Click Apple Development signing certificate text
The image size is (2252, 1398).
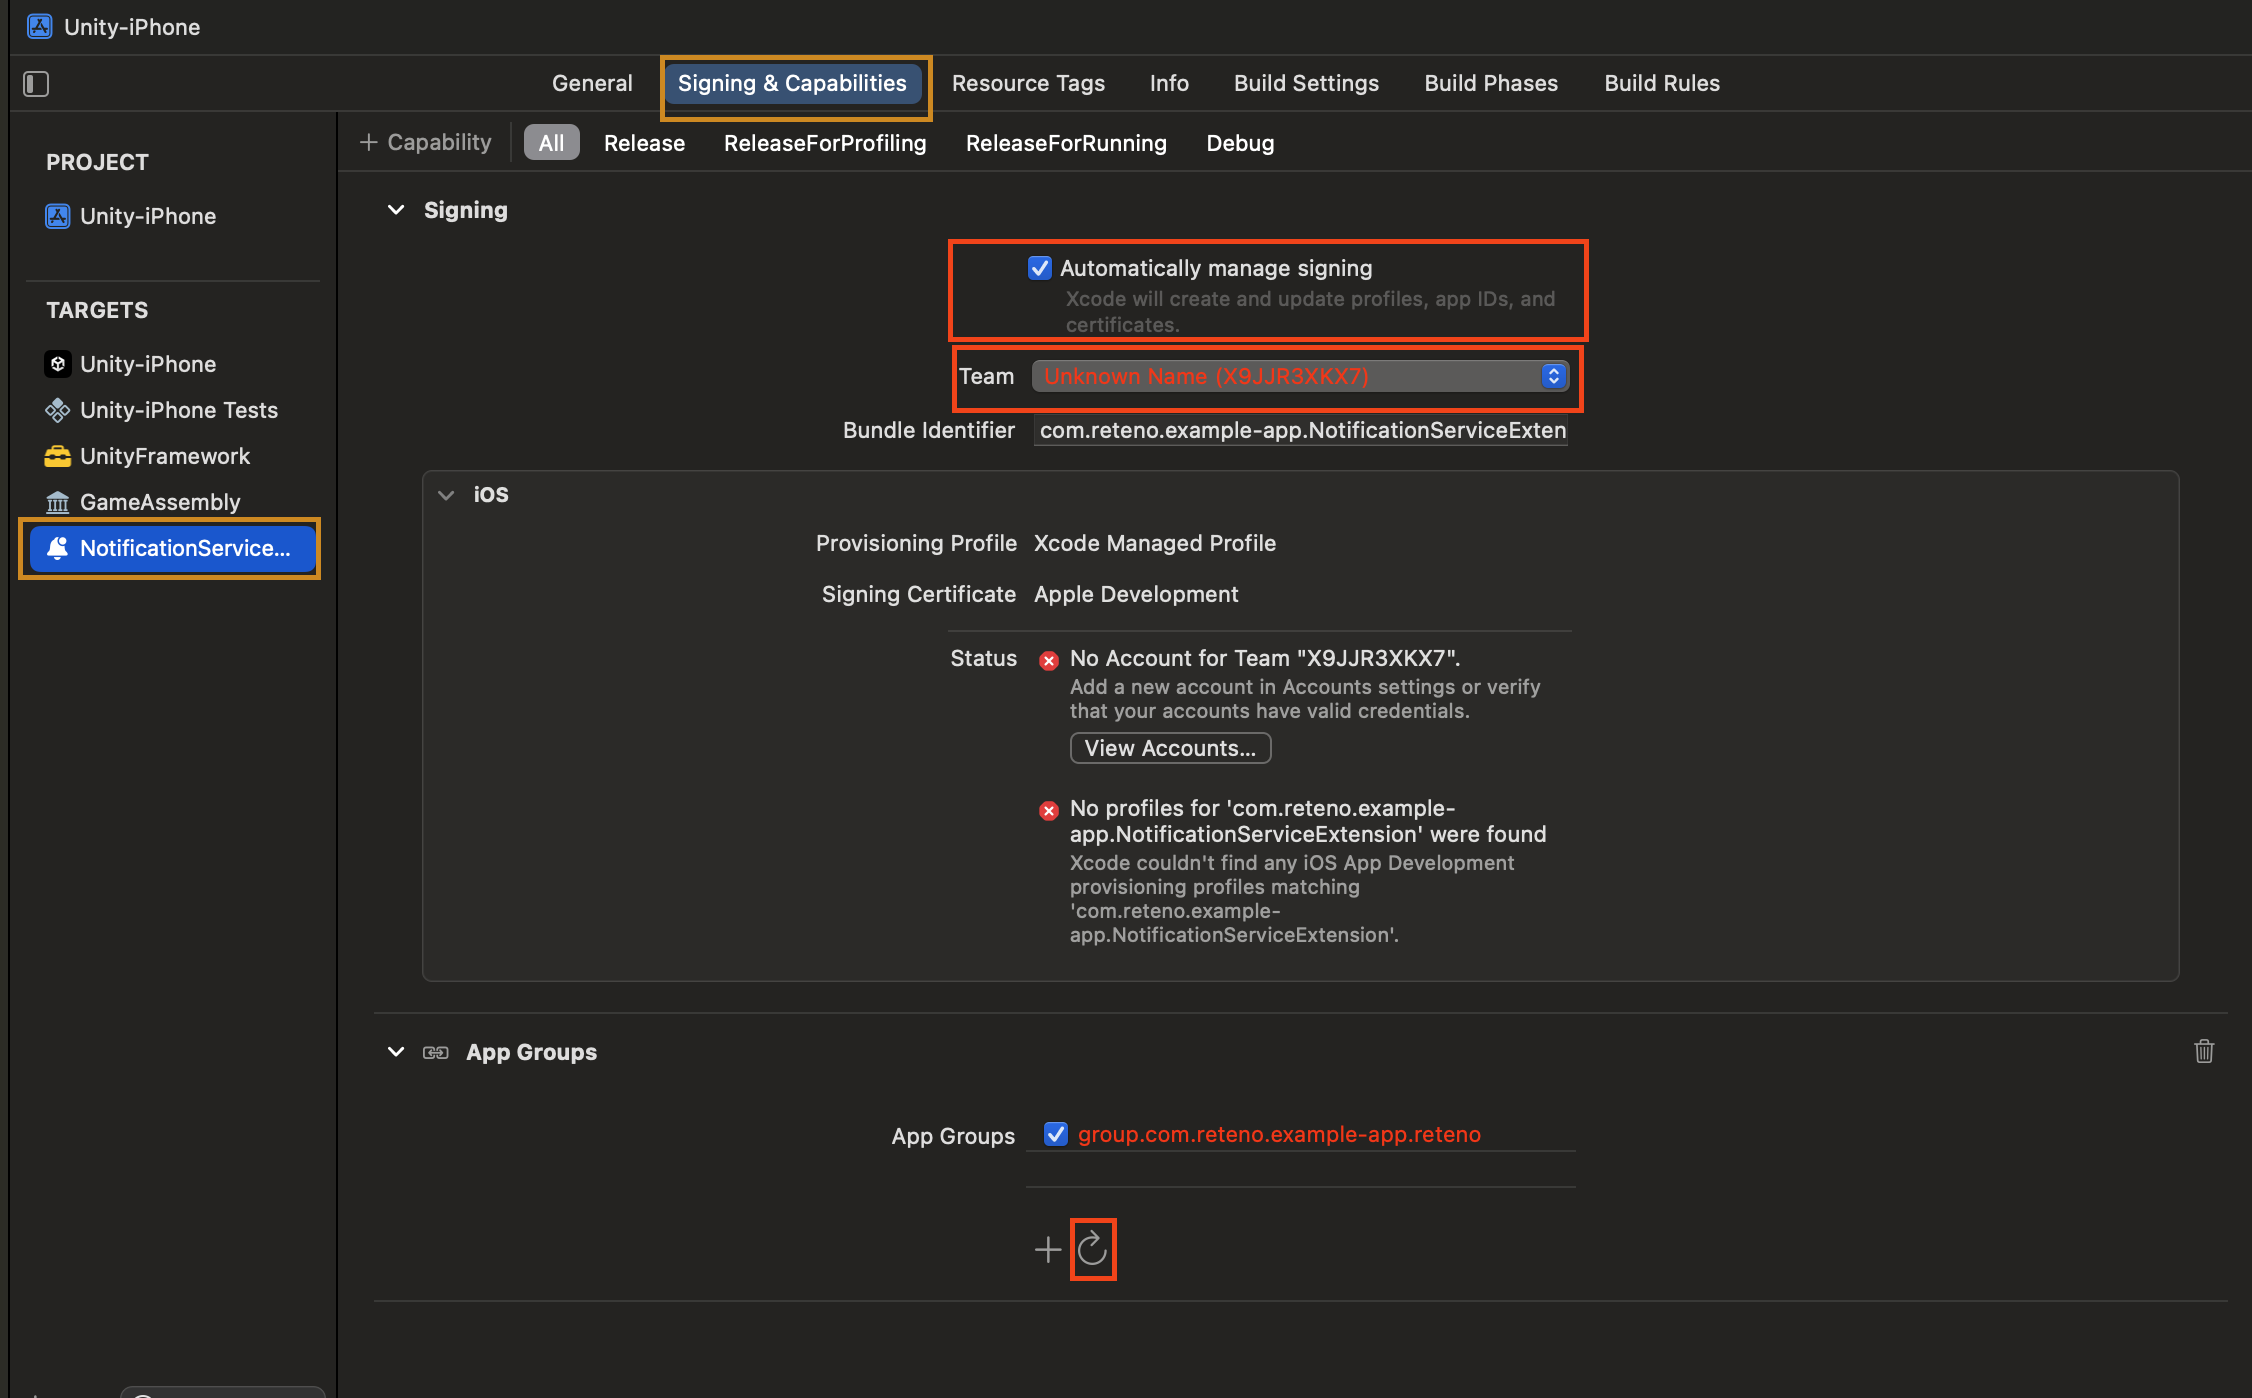1136,594
